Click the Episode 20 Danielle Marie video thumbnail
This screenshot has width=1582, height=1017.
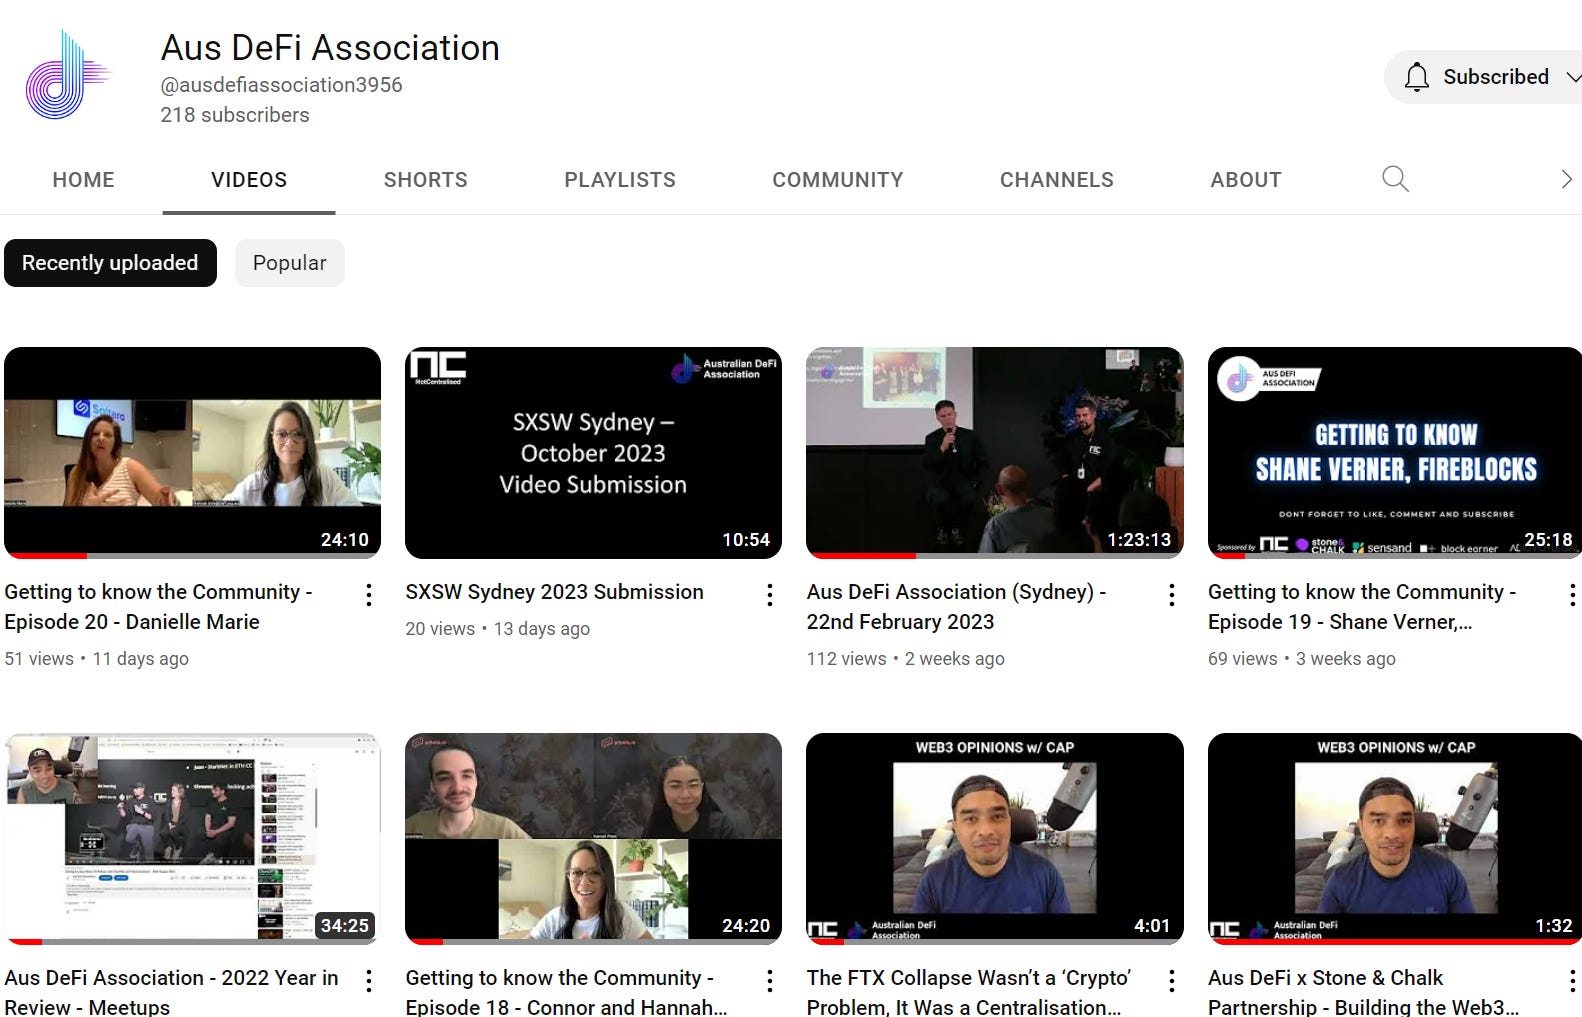(192, 452)
